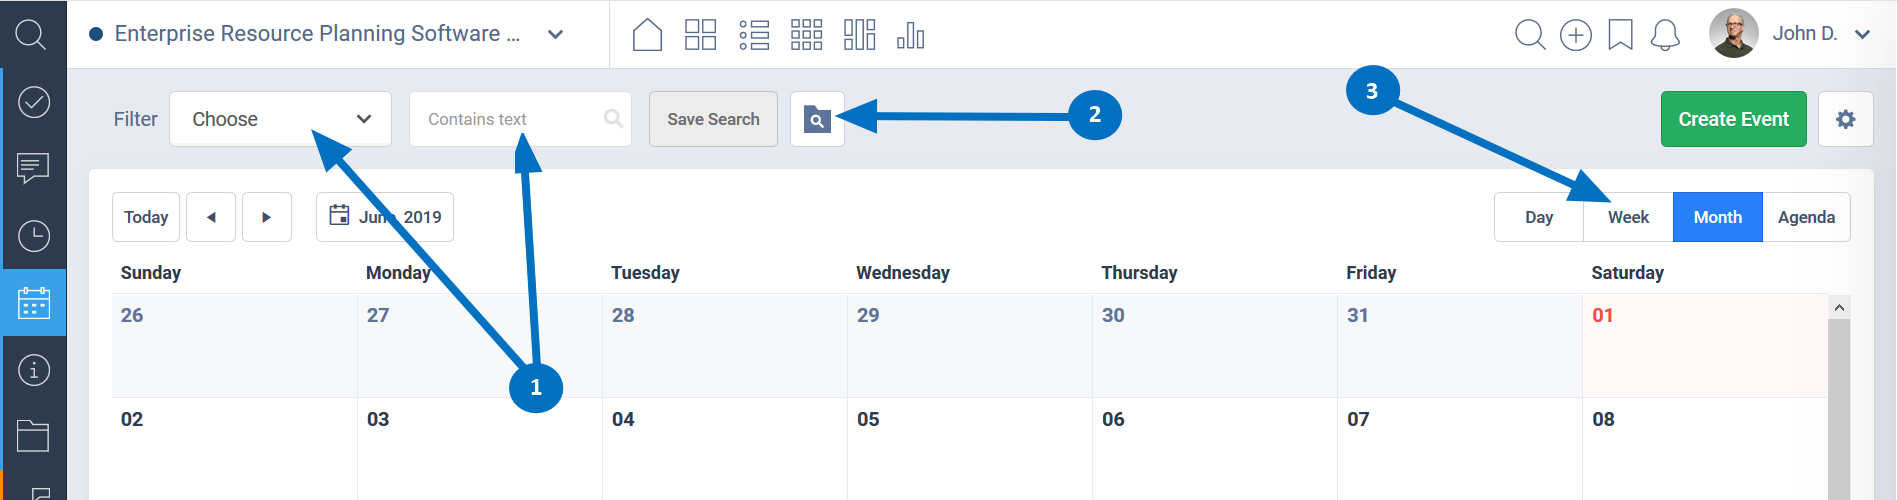Viewport: 1897px width, 500px height.
Task: Switch to the Week view
Action: click(x=1628, y=217)
